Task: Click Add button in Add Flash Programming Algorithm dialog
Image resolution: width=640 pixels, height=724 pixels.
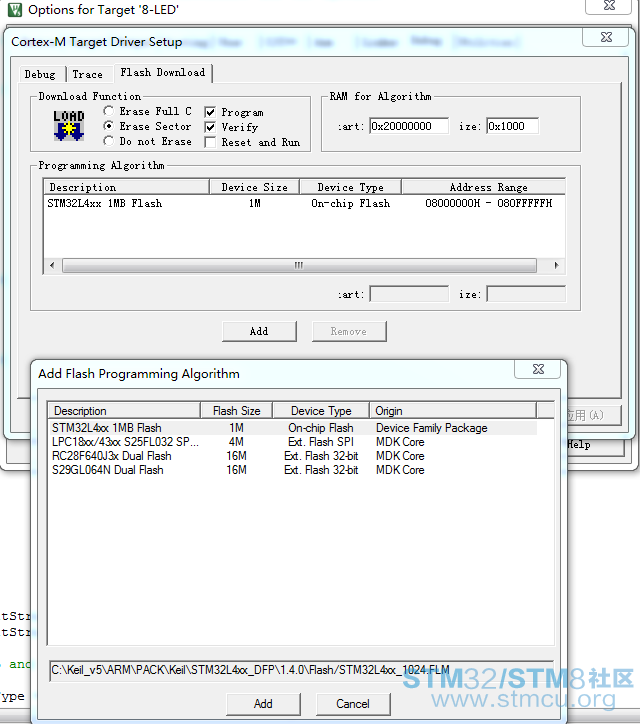Action: 263,704
